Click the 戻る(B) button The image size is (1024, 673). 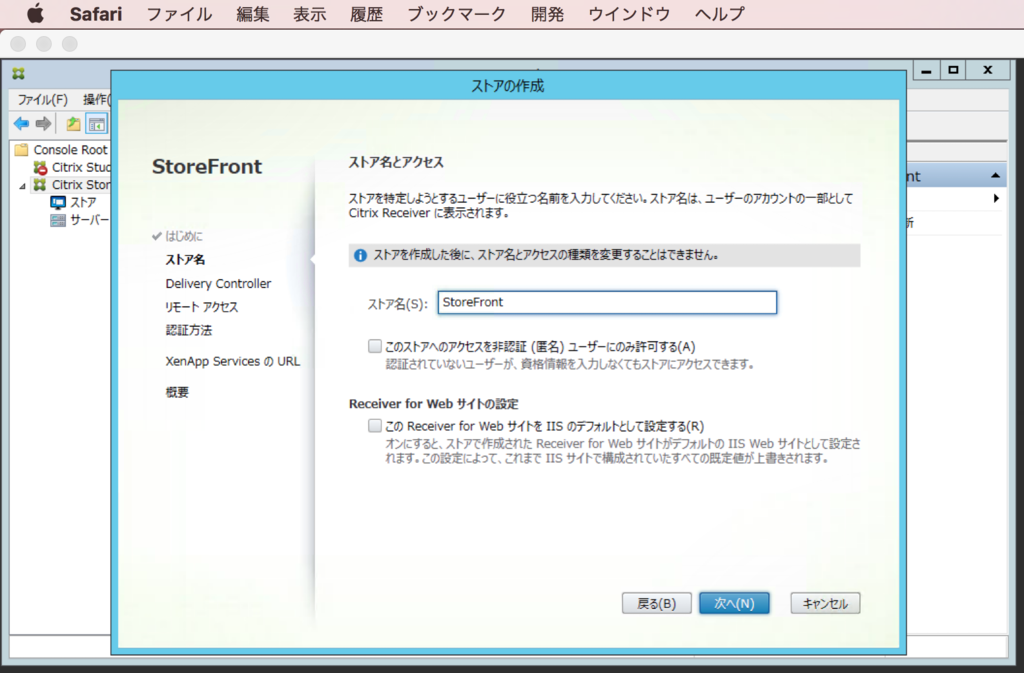coord(656,603)
